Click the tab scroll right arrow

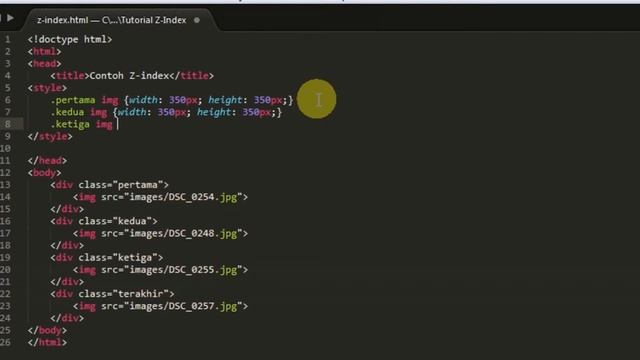coord(11,18)
